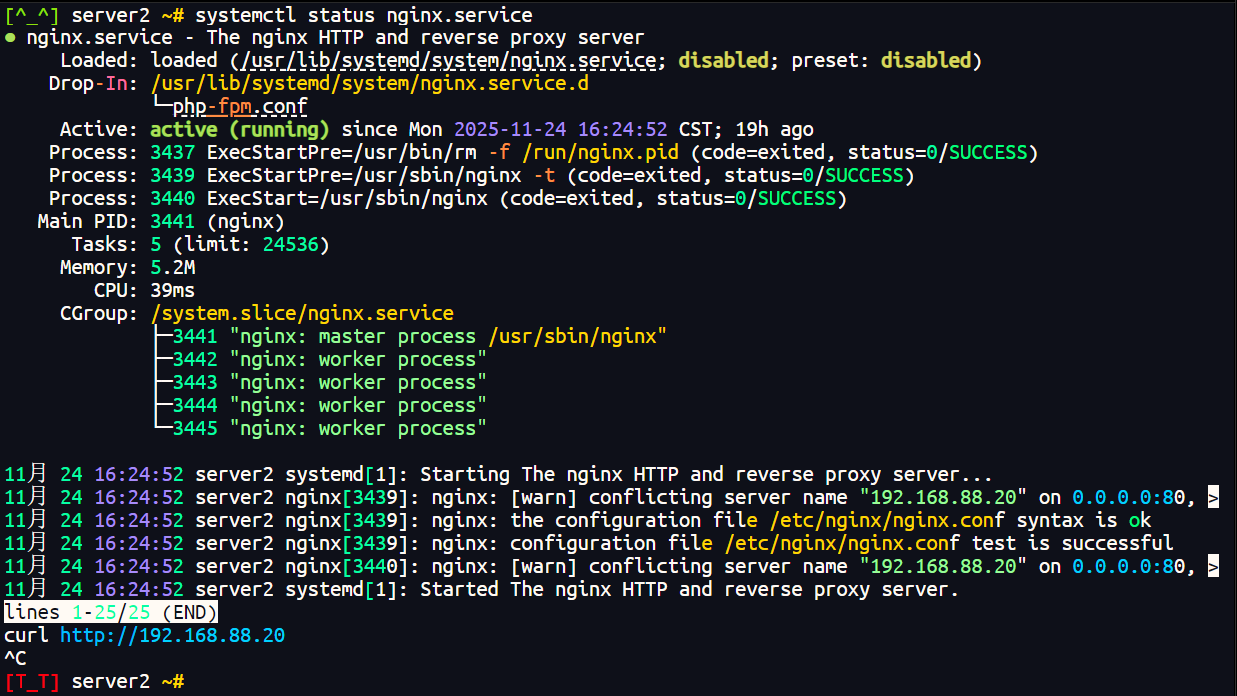The image size is (1237, 696).
Task: Click the truncation arrow on the nginx[3440] warn line
Action: (x=1213, y=567)
